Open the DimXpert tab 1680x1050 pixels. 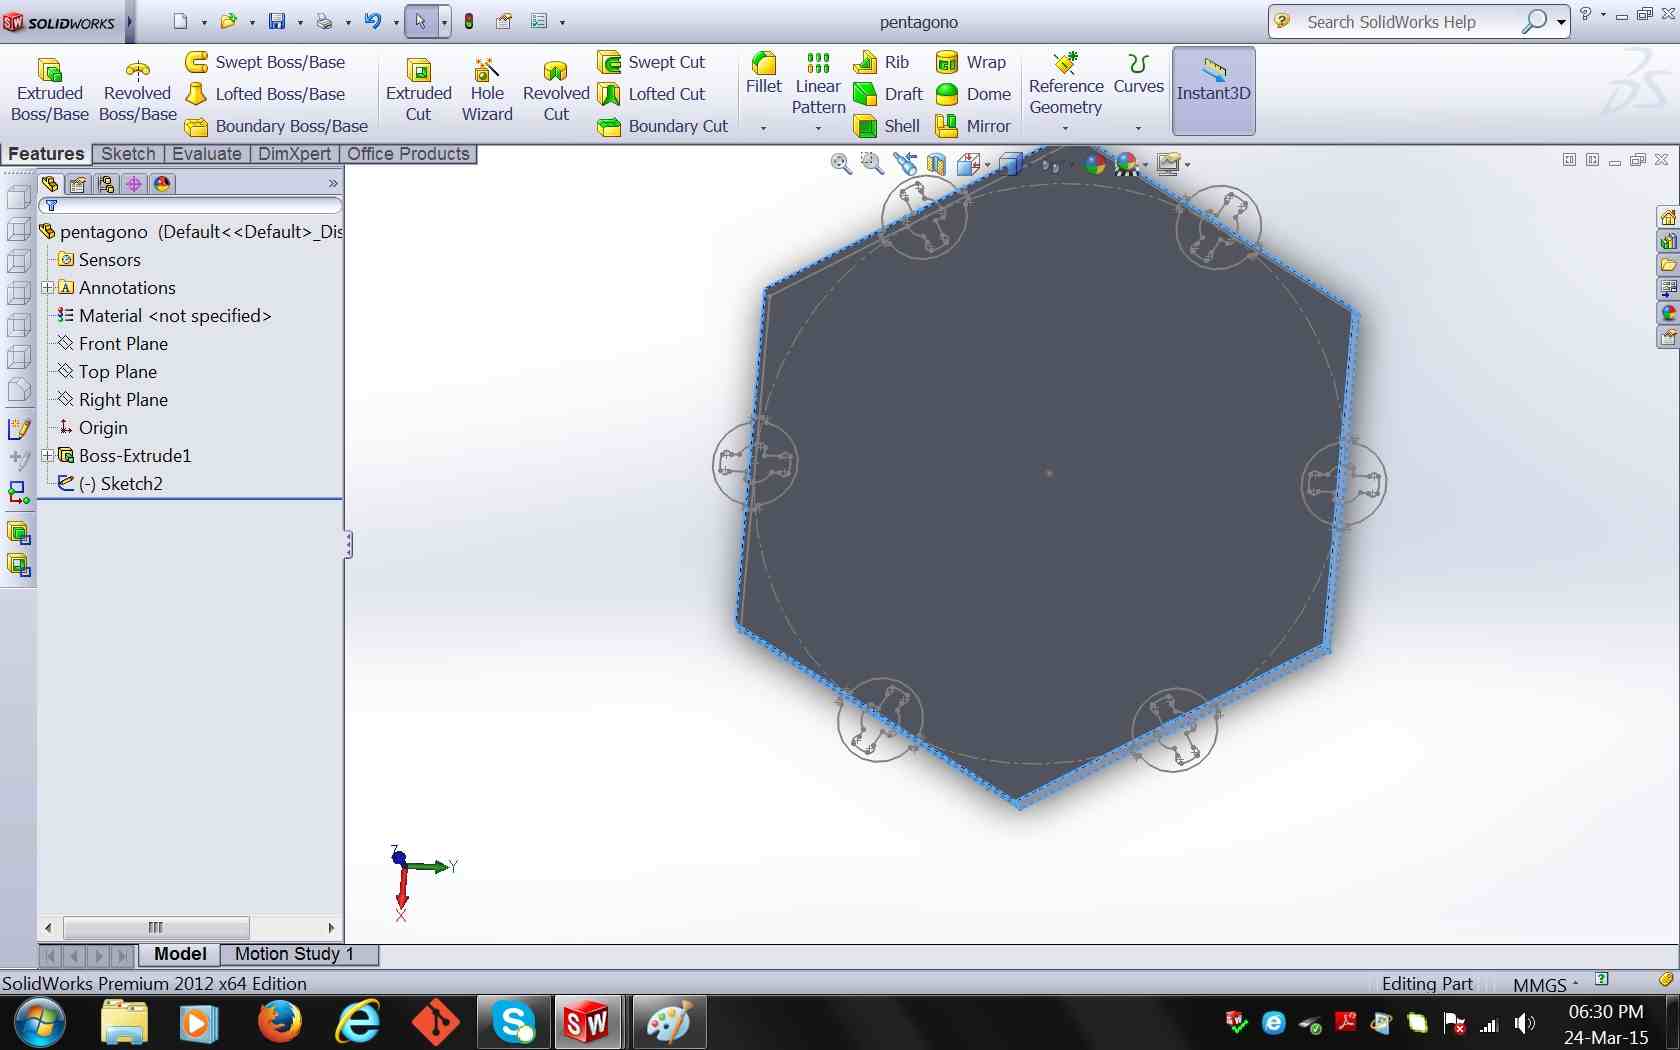coord(294,154)
